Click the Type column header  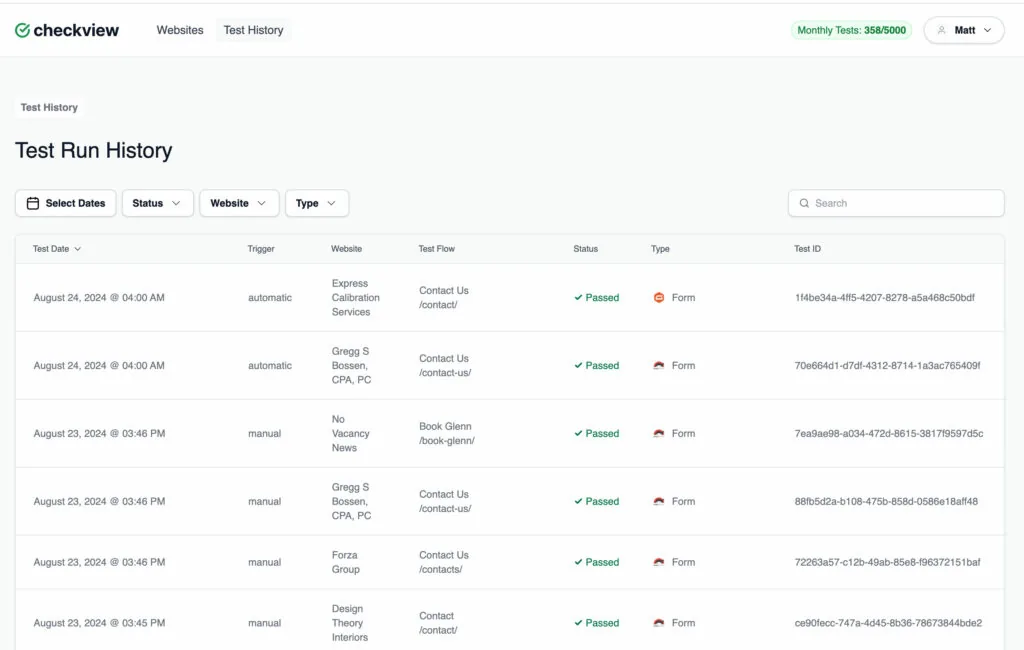pos(660,249)
